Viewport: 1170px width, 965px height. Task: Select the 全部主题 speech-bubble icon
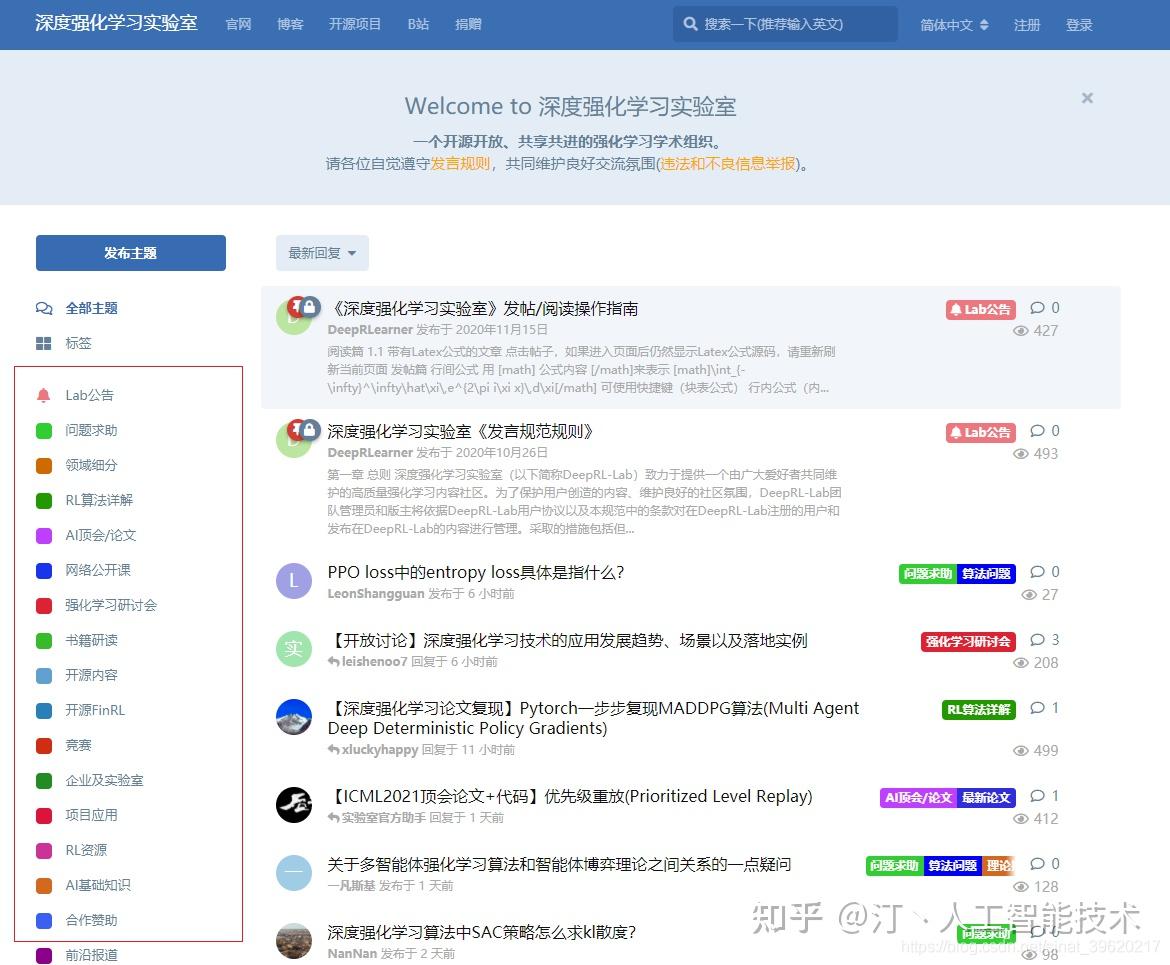(x=46, y=308)
